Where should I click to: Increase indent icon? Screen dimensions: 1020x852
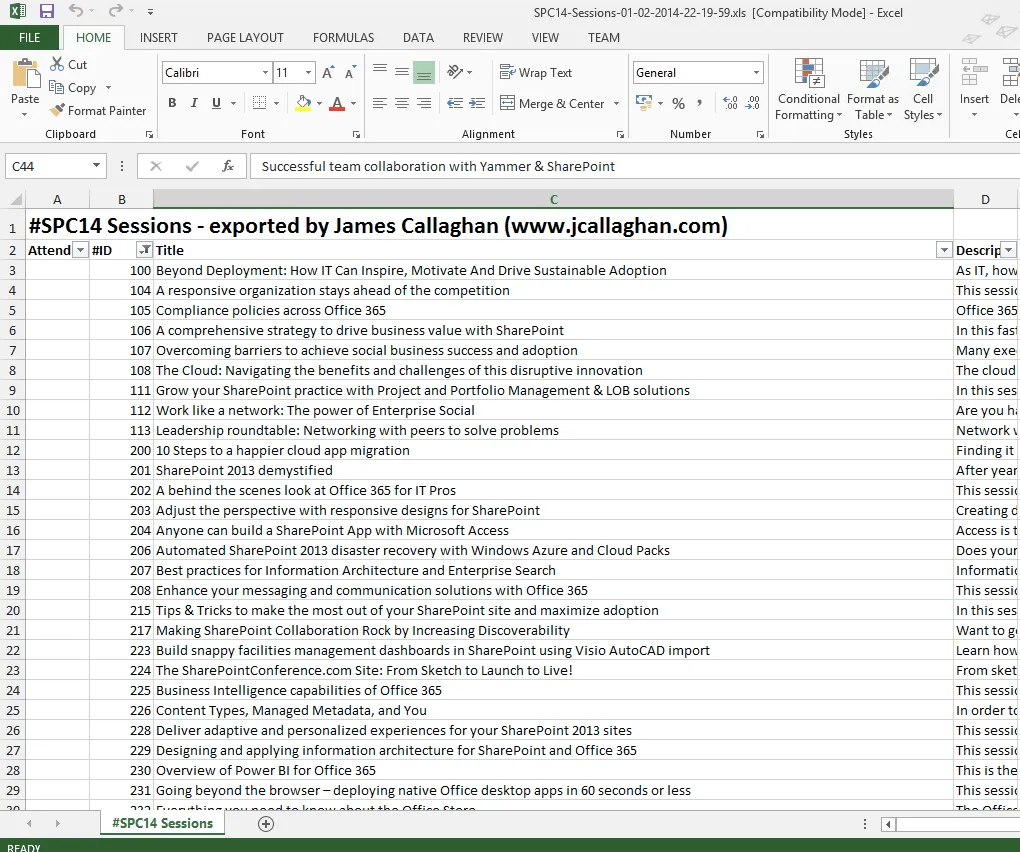477,103
